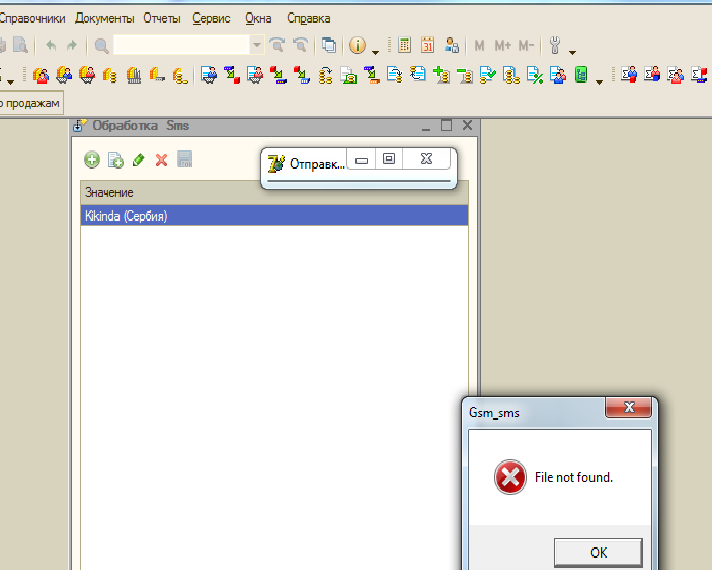Image resolution: width=712 pixels, height=570 pixels.
Task: Open the calendar icon
Action: pyautogui.click(x=427, y=45)
